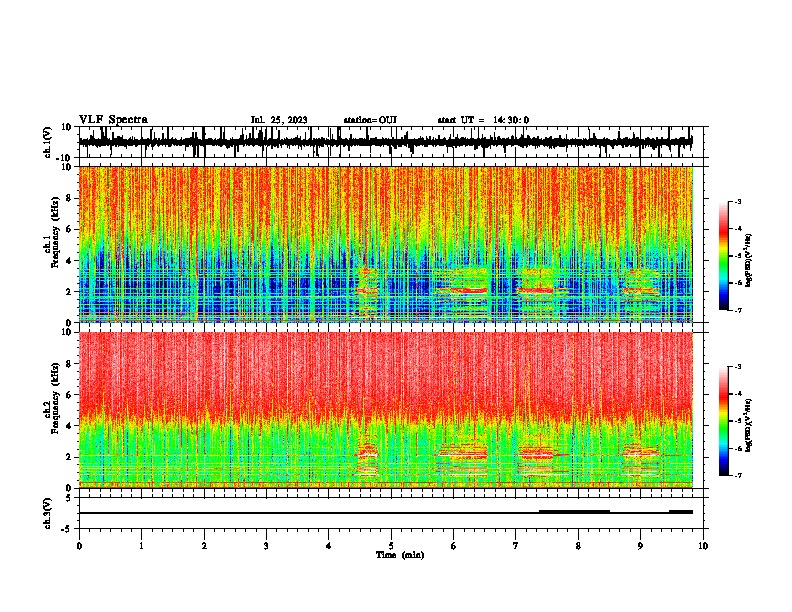This screenshot has width=792, height=612.
Task: Click the "start UT = 14:30:0" header text
Action: [x=483, y=120]
